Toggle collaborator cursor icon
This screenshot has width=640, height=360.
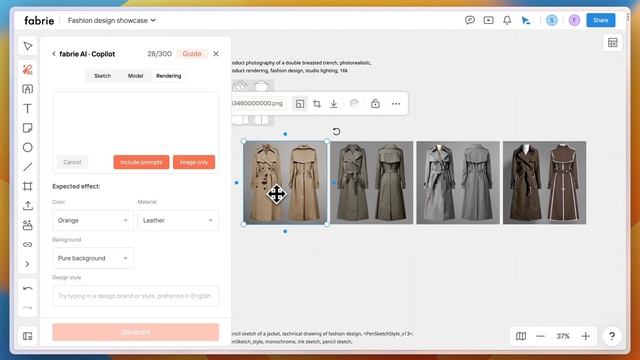point(526,20)
